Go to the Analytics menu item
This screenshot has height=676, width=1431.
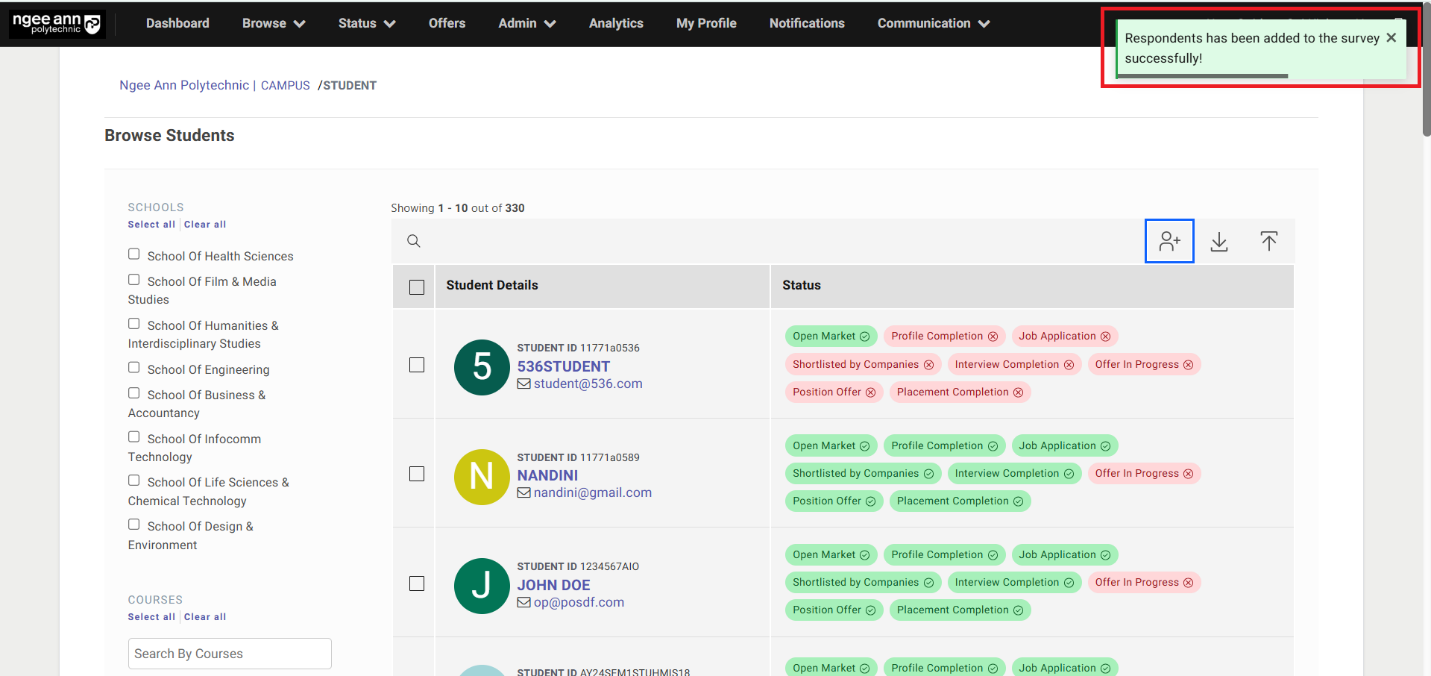tap(616, 23)
